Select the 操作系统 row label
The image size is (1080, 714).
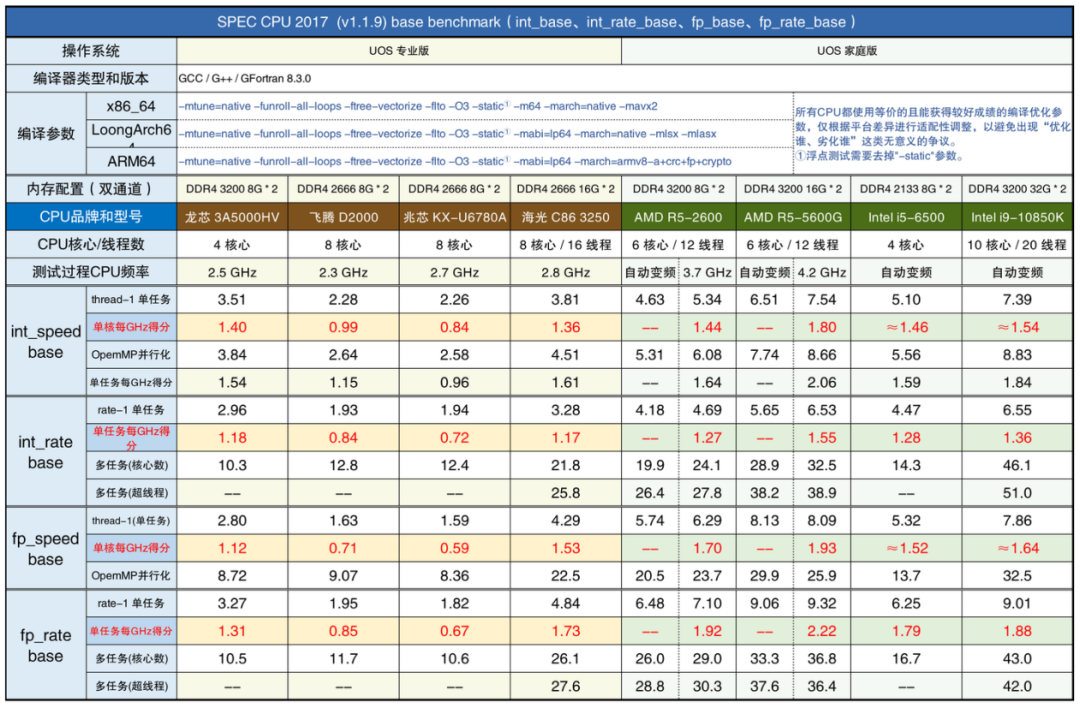(x=90, y=51)
